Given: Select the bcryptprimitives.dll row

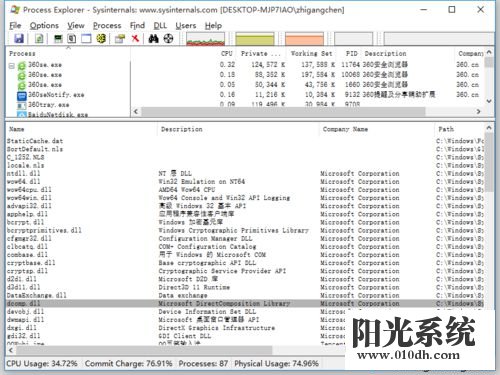Looking at the screenshot, I should tap(245, 230).
